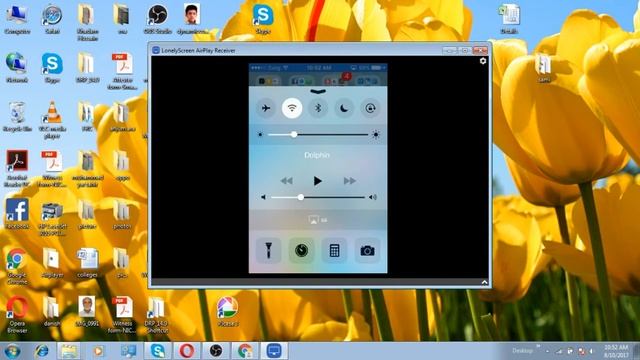Click the brightness slider knob
Screen dimensions: 640x360
(294, 134)
